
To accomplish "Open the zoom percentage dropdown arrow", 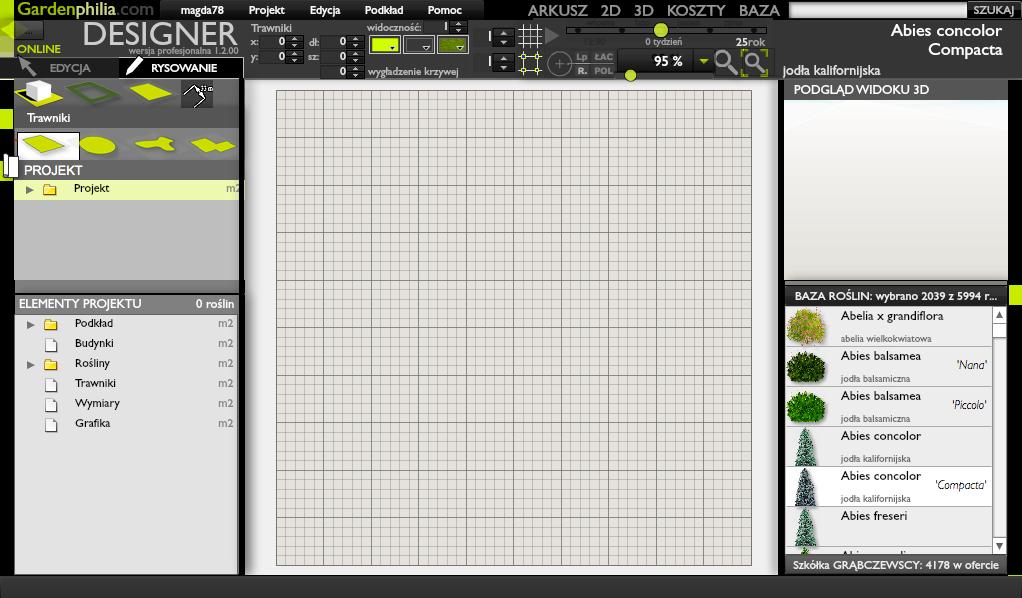I will tap(704, 61).
